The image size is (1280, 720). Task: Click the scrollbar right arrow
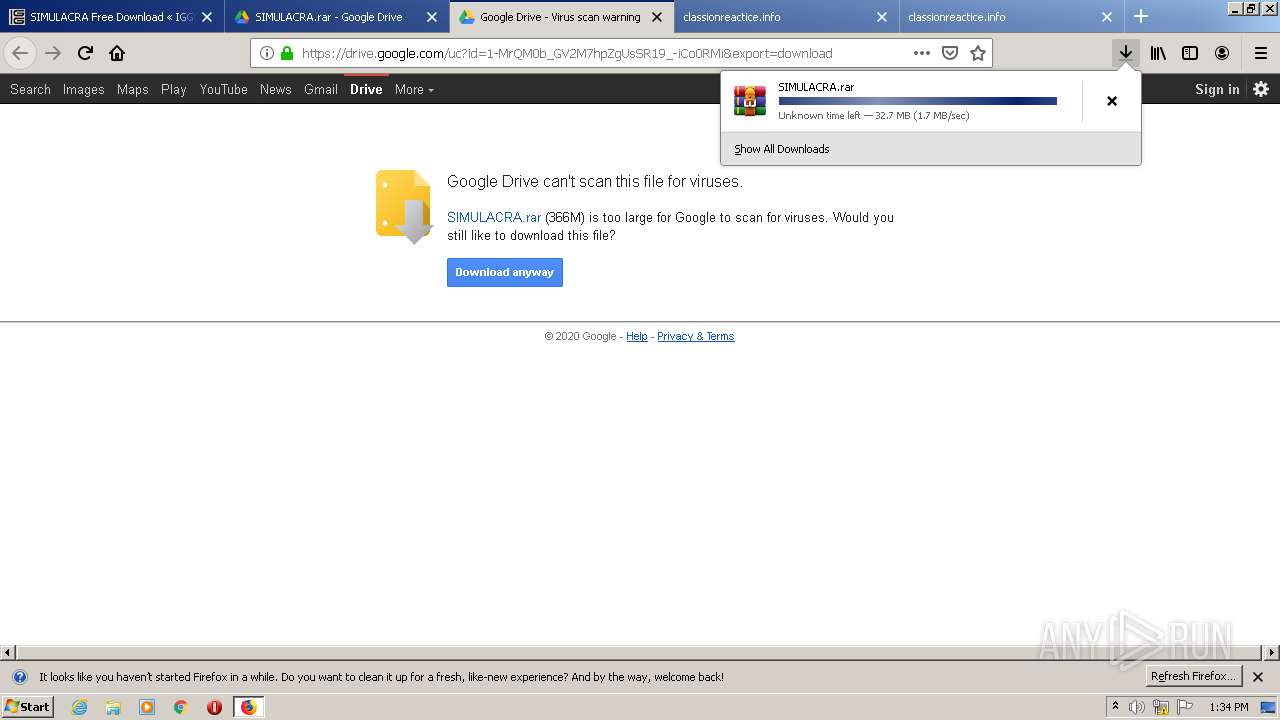pos(1272,653)
